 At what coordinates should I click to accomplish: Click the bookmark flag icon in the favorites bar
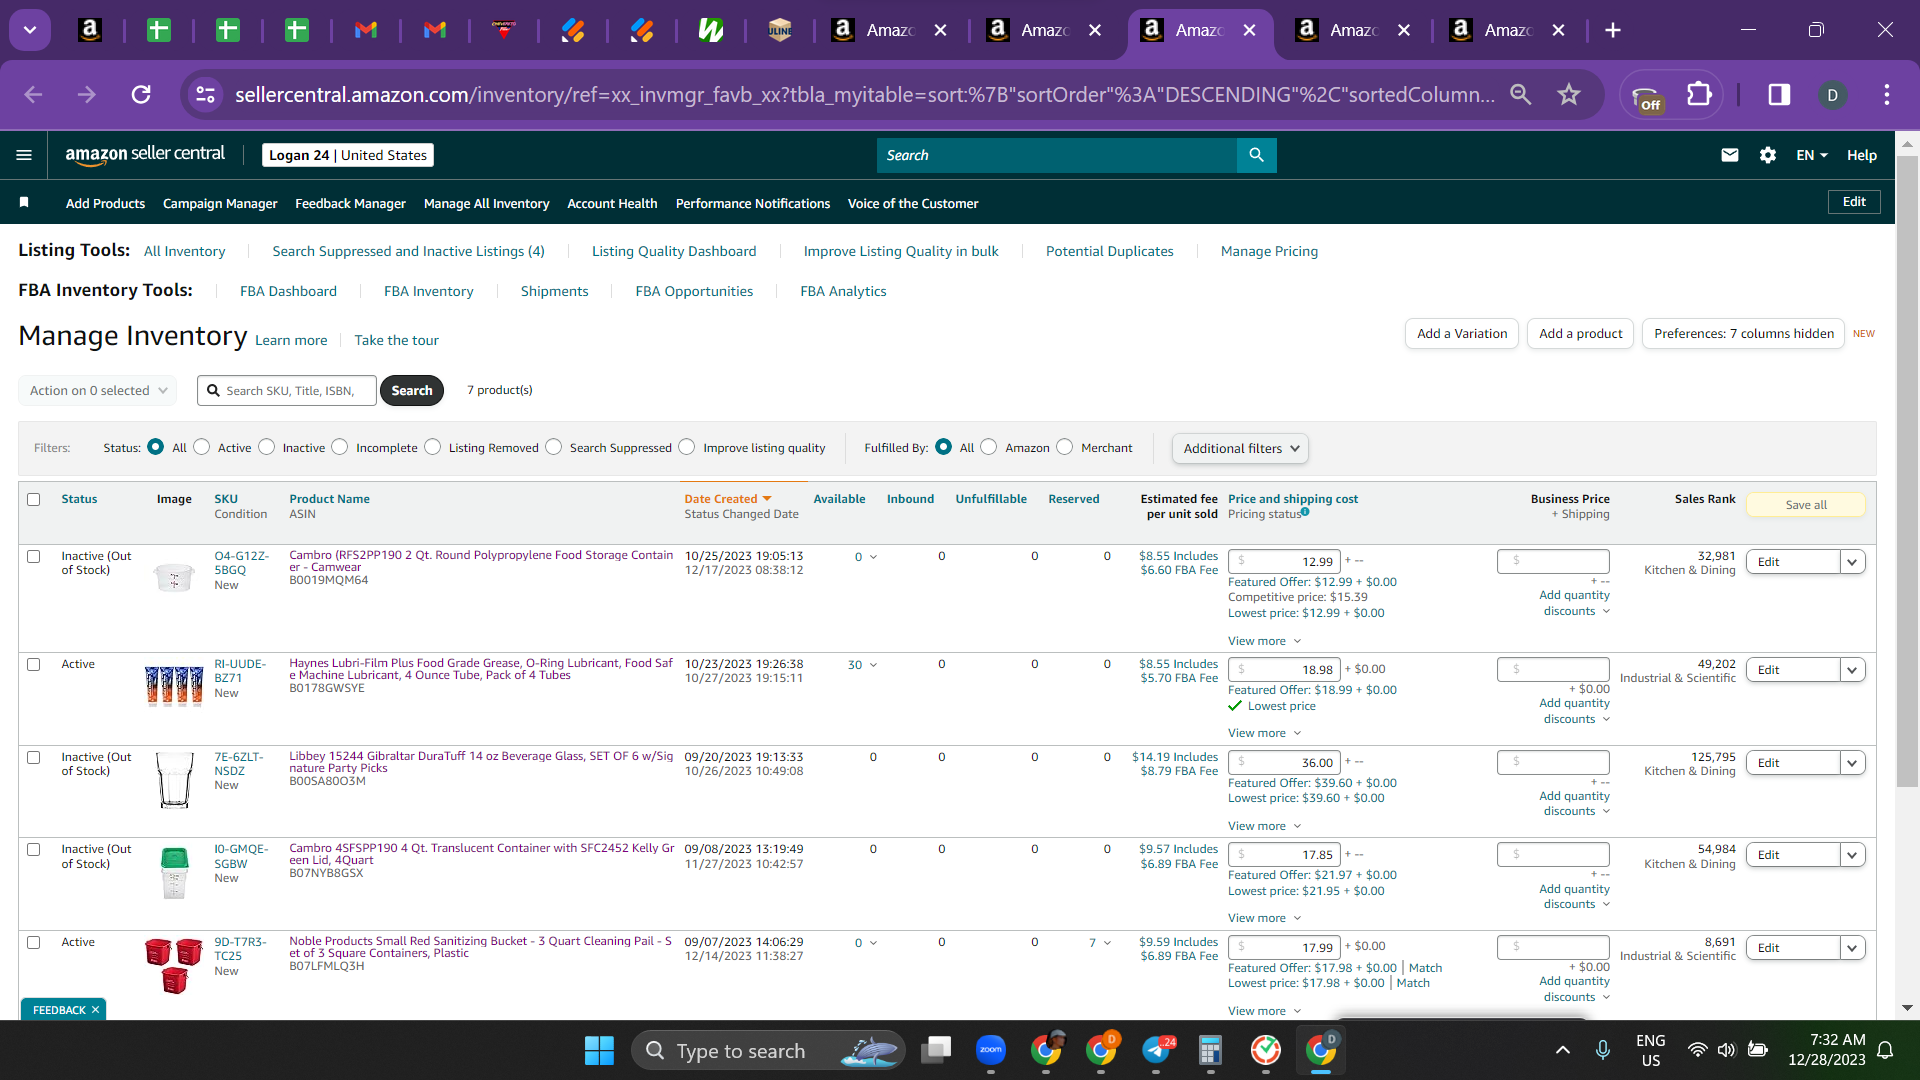(x=24, y=202)
